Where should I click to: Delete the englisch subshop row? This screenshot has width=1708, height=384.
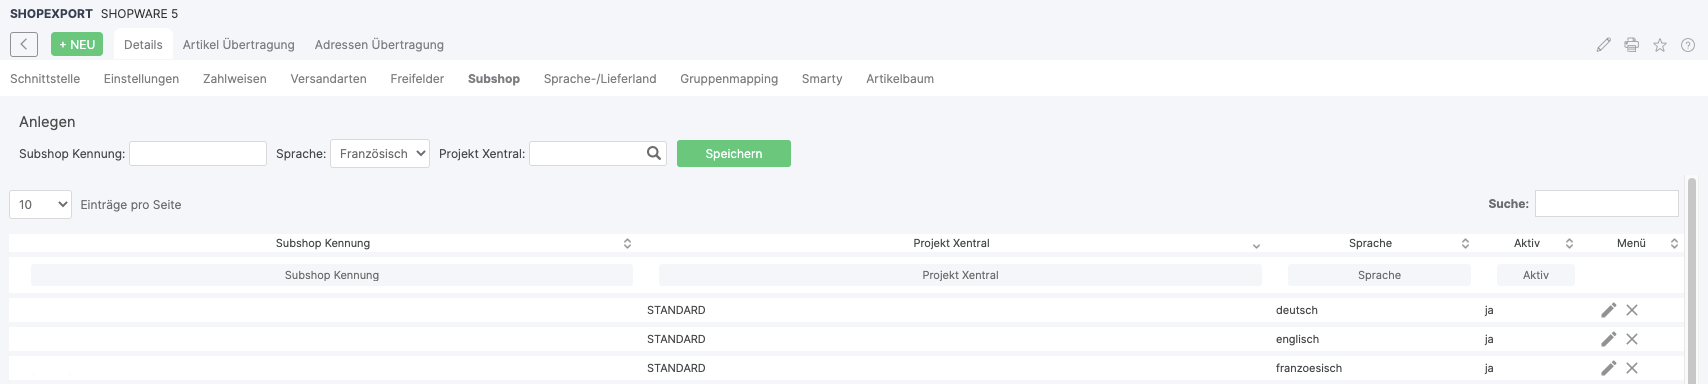(1632, 339)
